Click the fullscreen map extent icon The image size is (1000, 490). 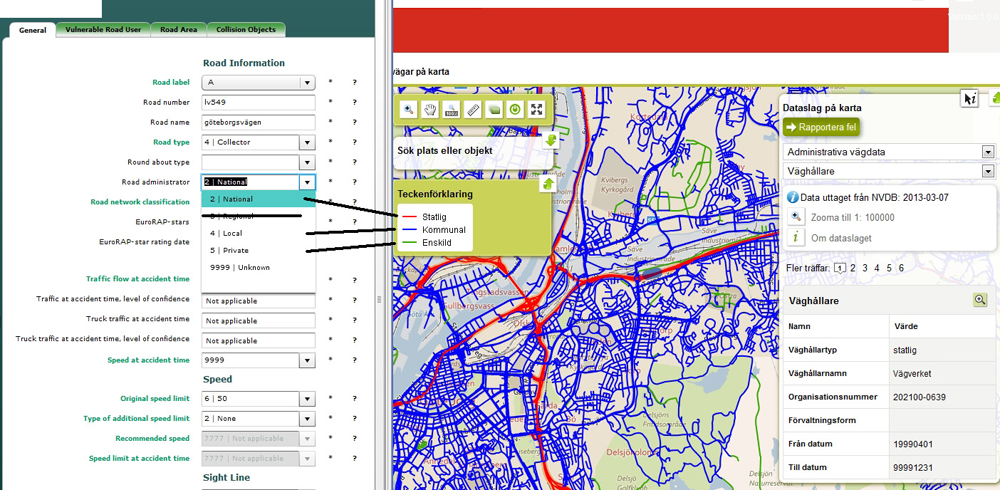tap(537, 110)
